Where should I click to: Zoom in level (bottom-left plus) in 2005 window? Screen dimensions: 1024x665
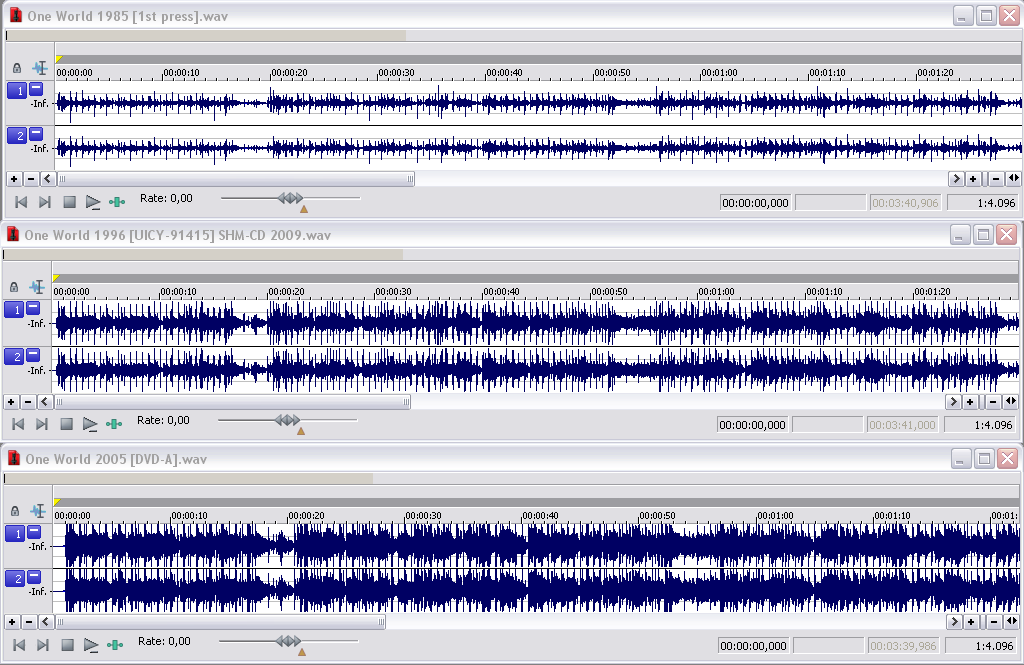click(12, 622)
